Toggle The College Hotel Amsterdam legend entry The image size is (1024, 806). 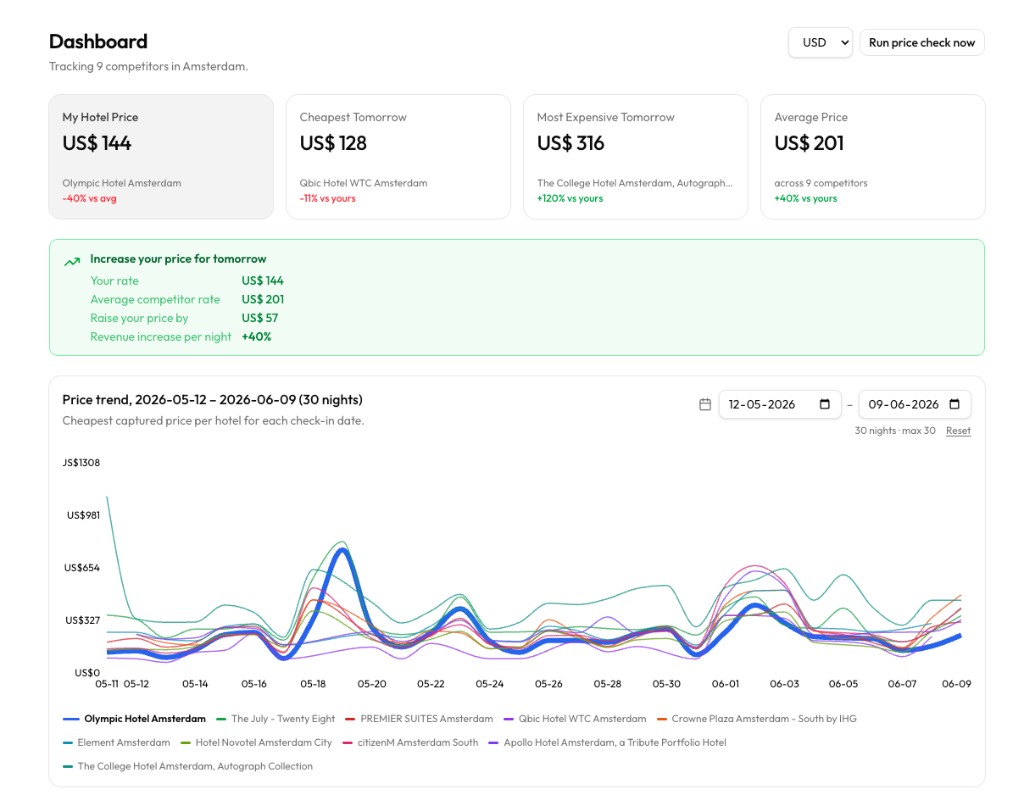coord(187,766)
